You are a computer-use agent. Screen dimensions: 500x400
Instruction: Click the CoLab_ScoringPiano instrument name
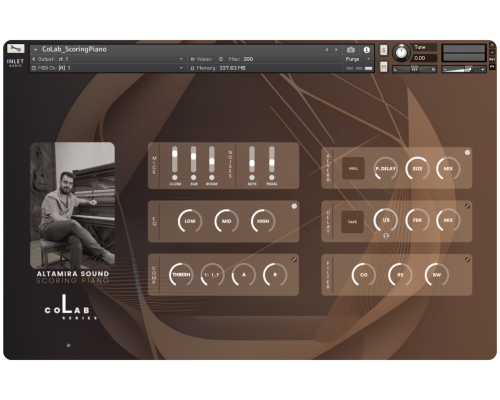point(74,49)
